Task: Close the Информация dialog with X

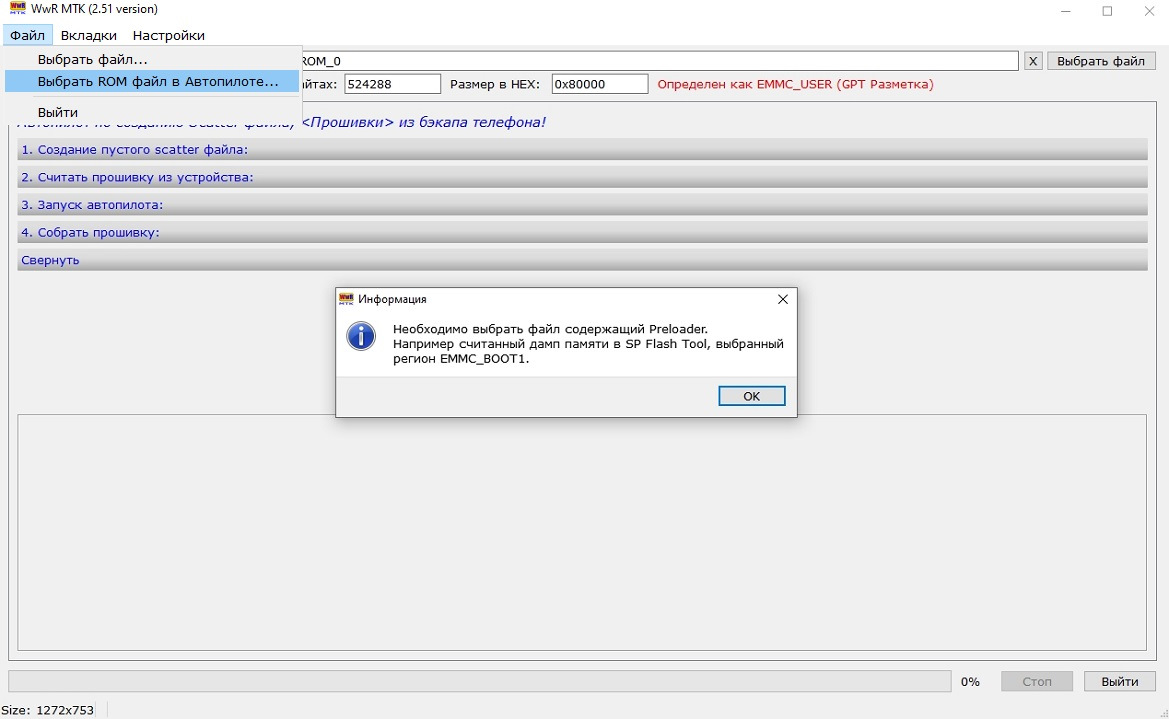Action: tap(782, 299)
